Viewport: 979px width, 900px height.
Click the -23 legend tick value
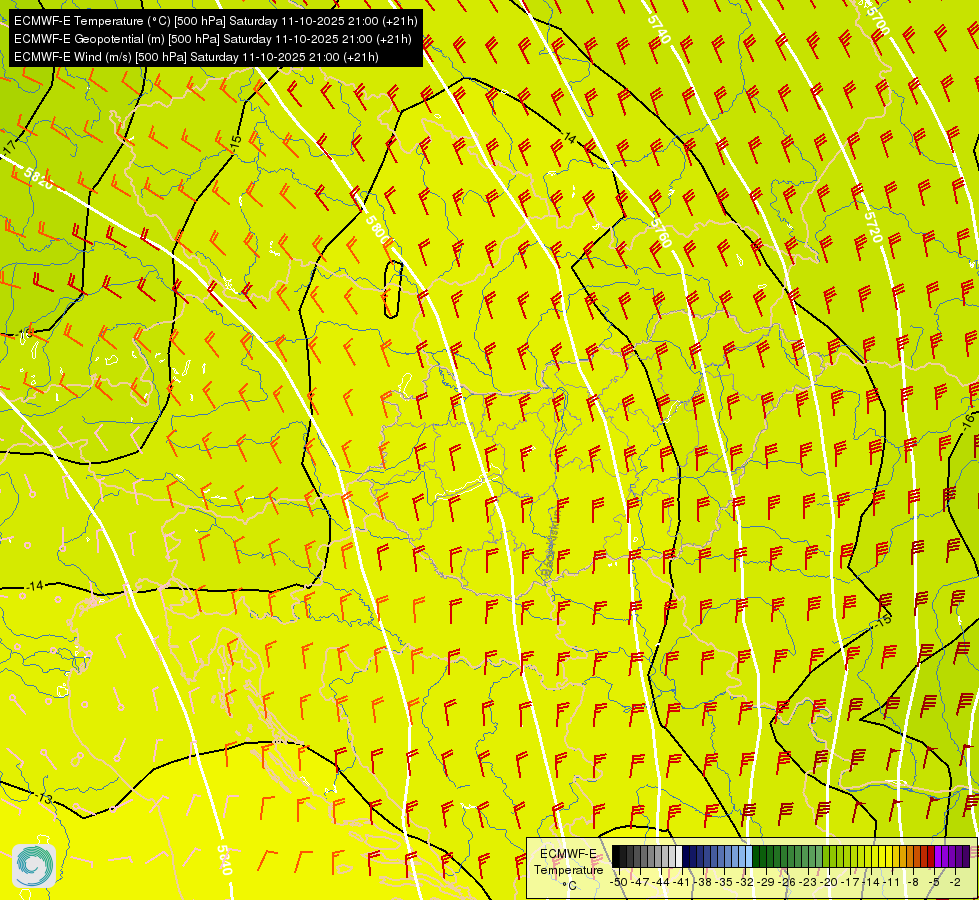click(x=809, y=883)
